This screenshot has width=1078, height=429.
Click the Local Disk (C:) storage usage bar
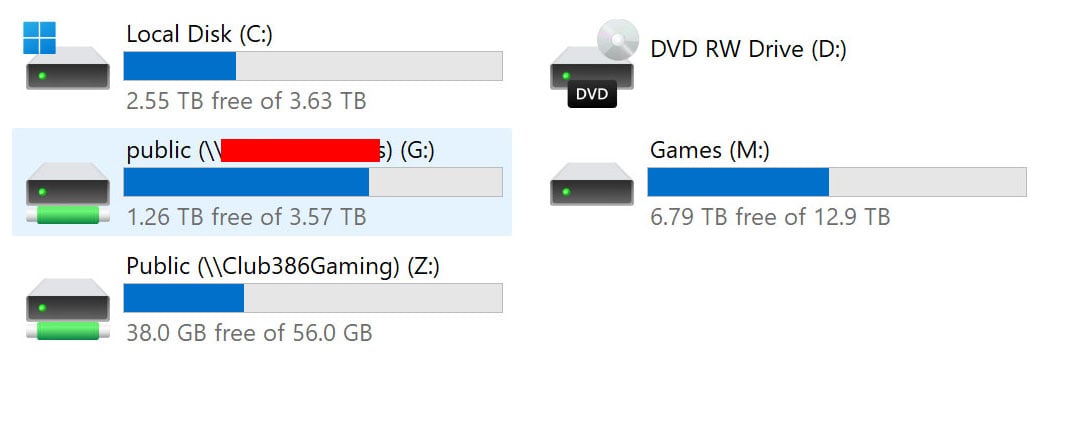coord(312,66)
